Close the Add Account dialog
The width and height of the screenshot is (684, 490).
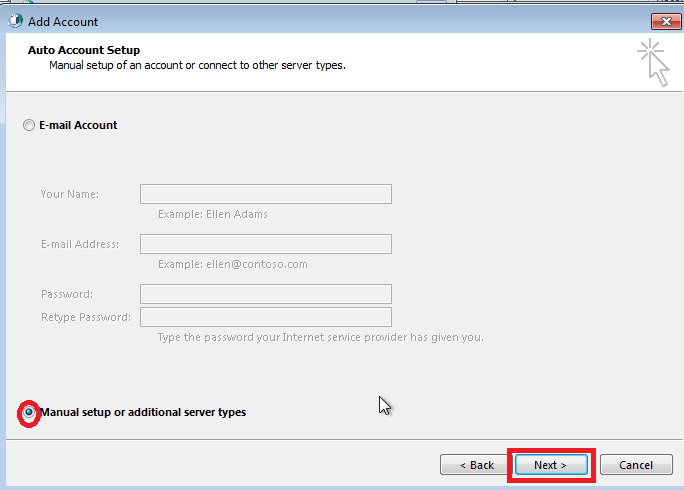pos(666,21)
